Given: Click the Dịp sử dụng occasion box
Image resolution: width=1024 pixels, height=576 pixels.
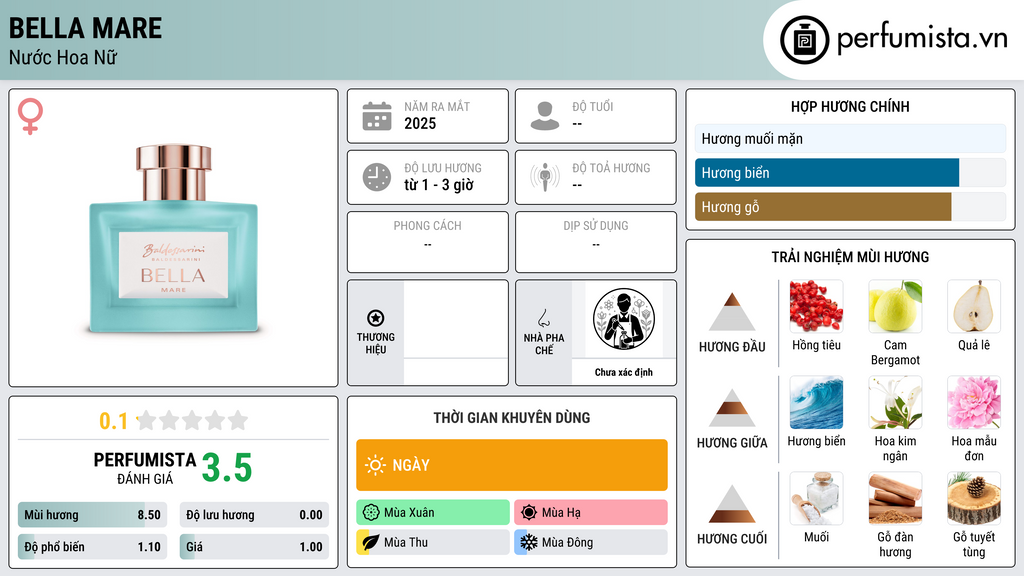Looking at the screenshot, I should [x=596, y=242].
